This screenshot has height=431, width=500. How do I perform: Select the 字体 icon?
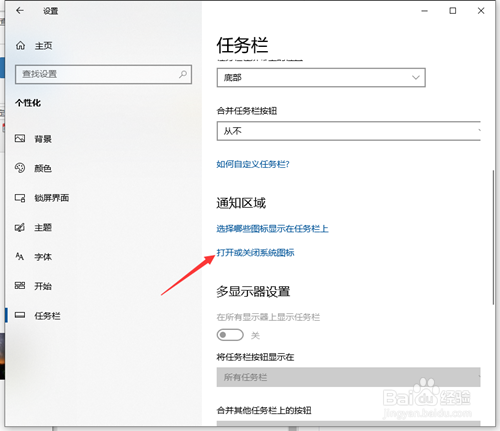point(20,256)
